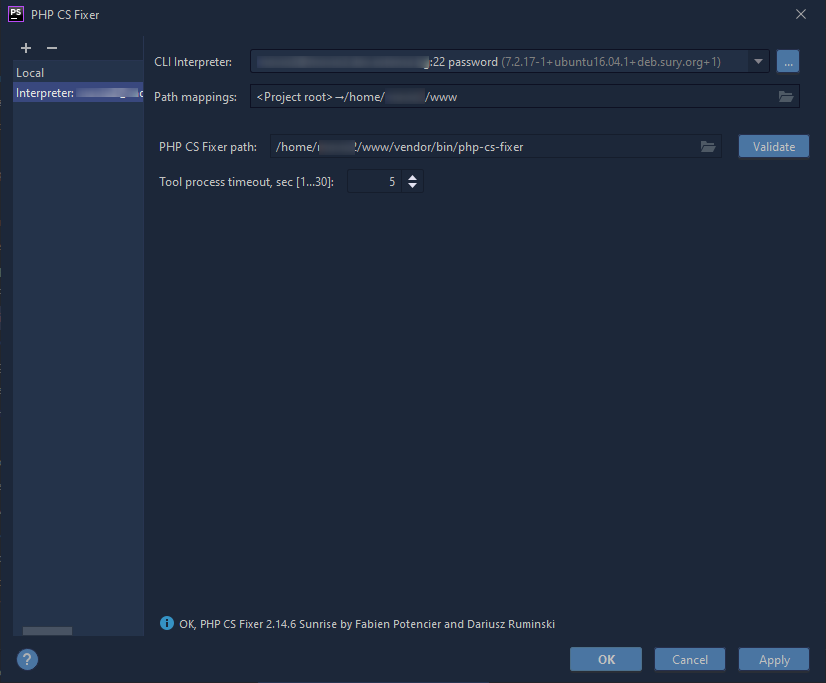Open CLI interpreters dialog via ellipsis button

(788, 62)
